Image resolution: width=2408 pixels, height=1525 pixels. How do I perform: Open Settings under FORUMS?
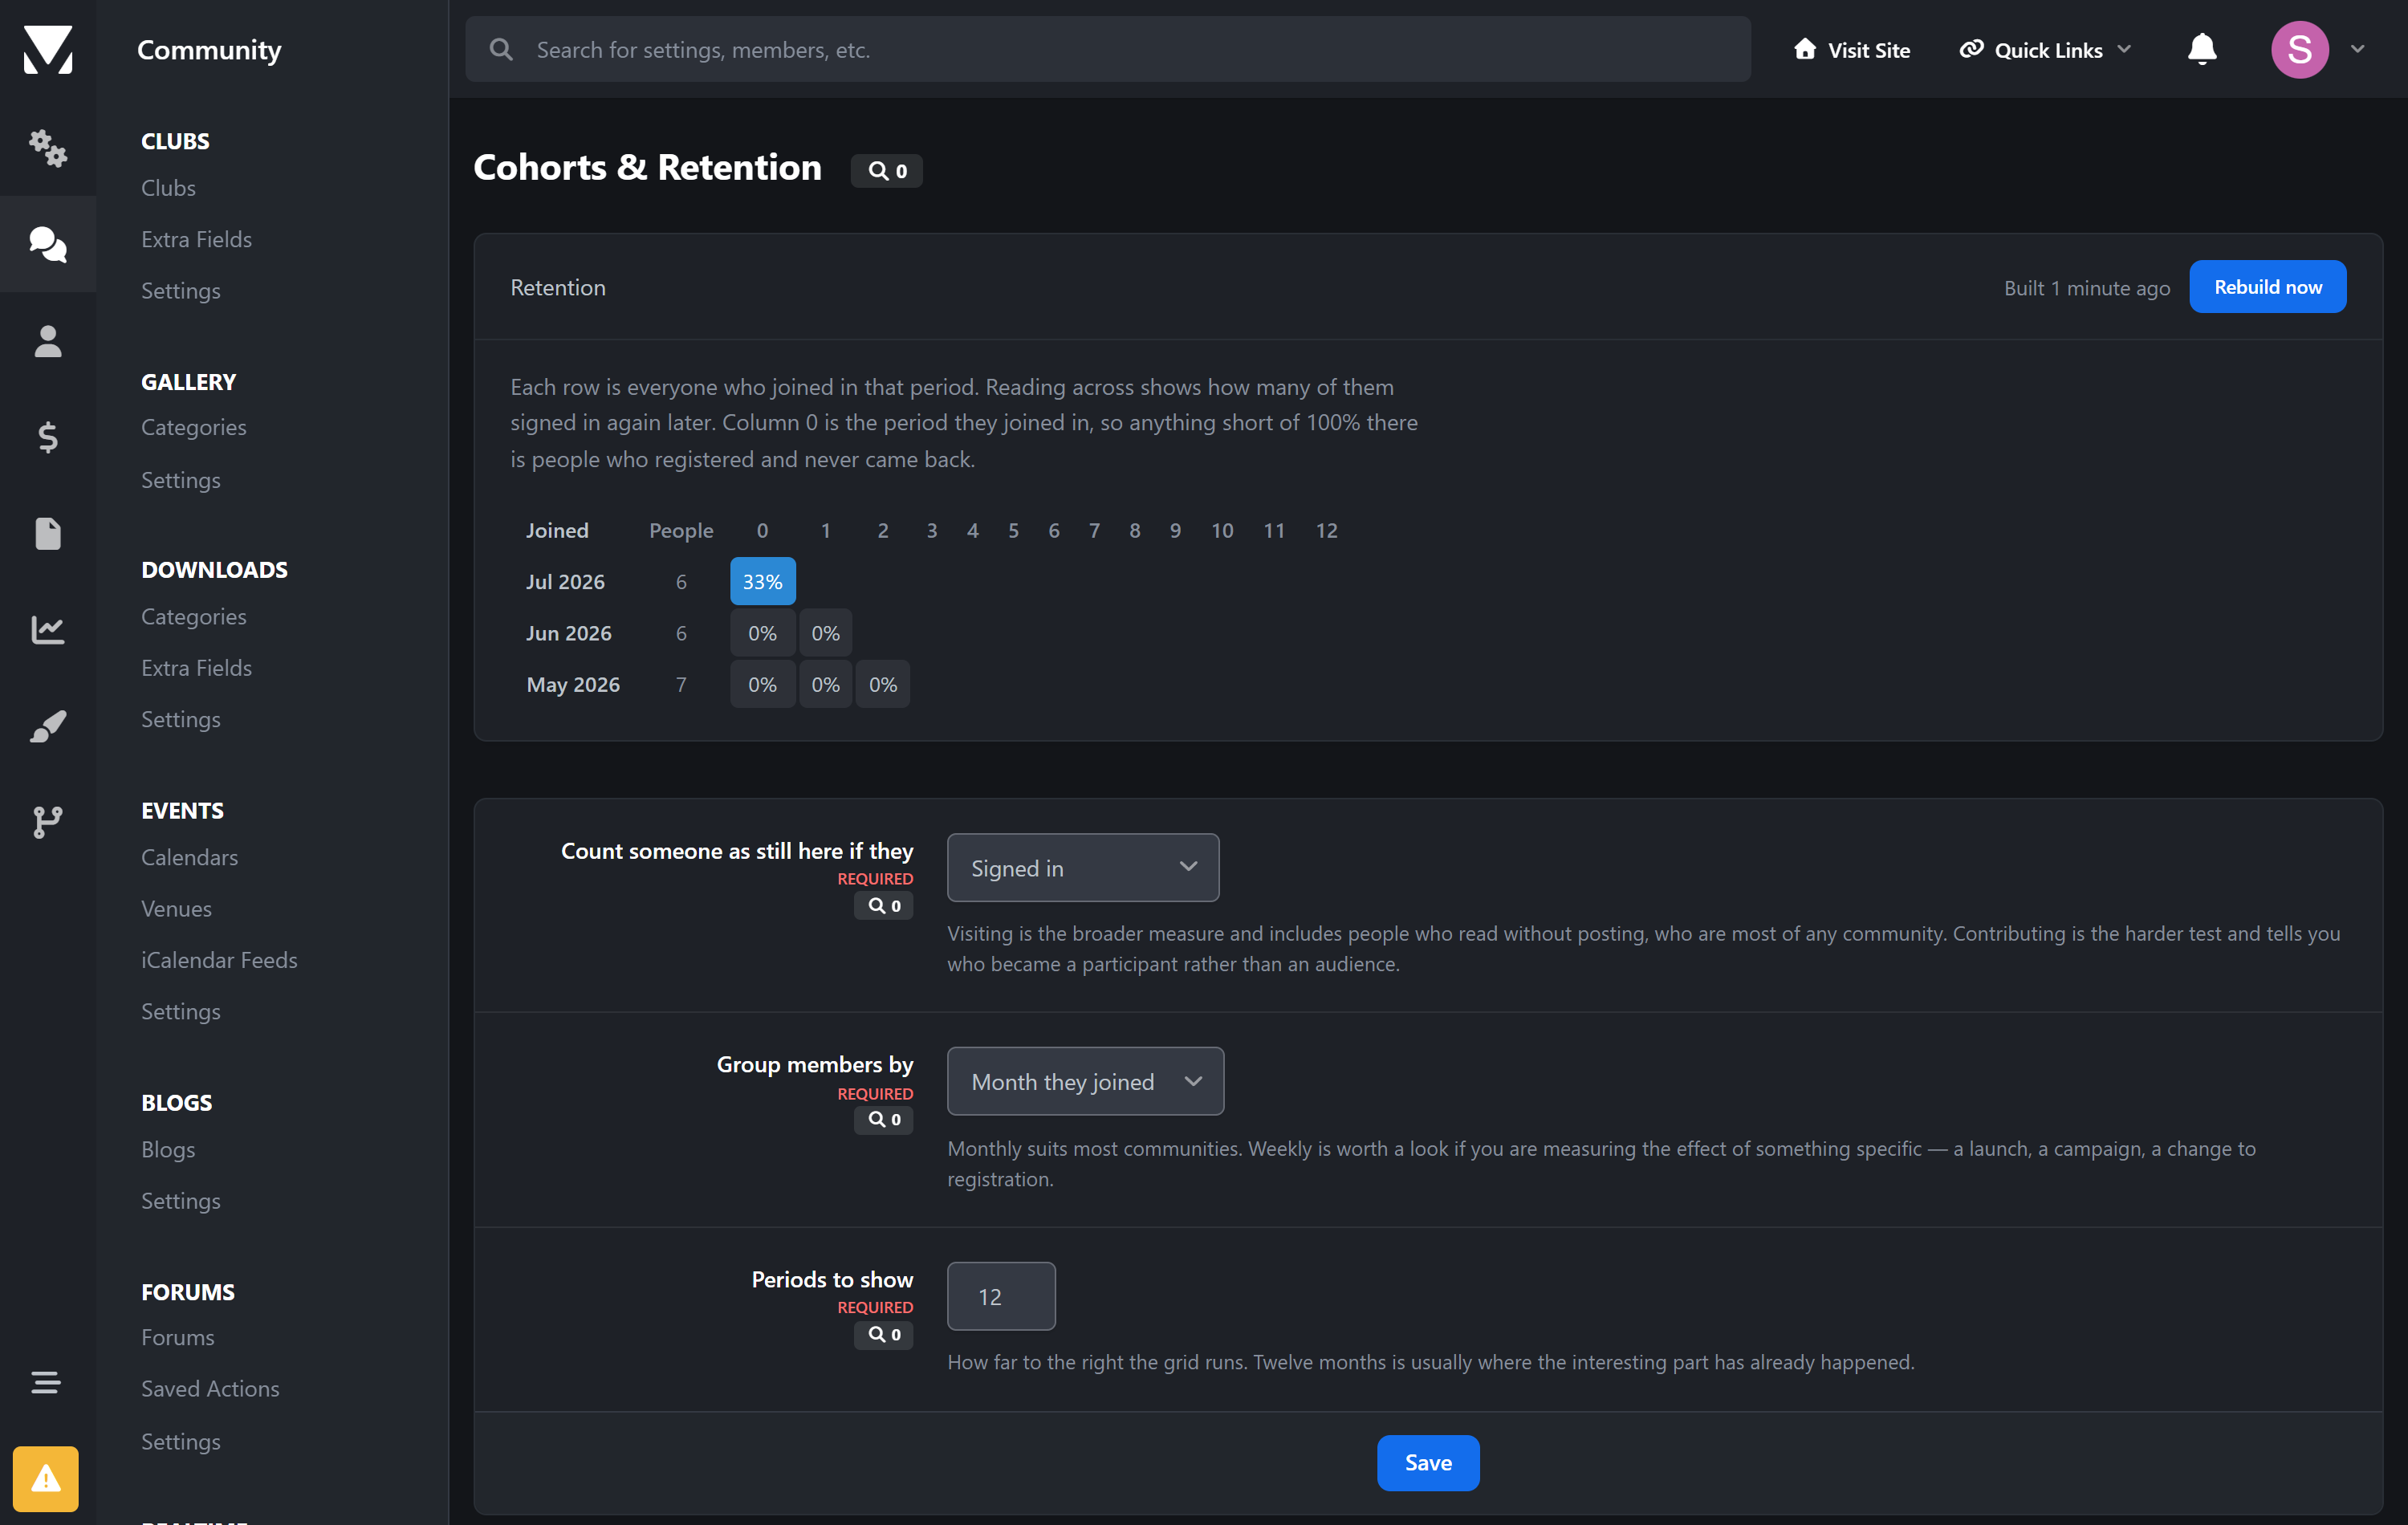[180, 1442]
